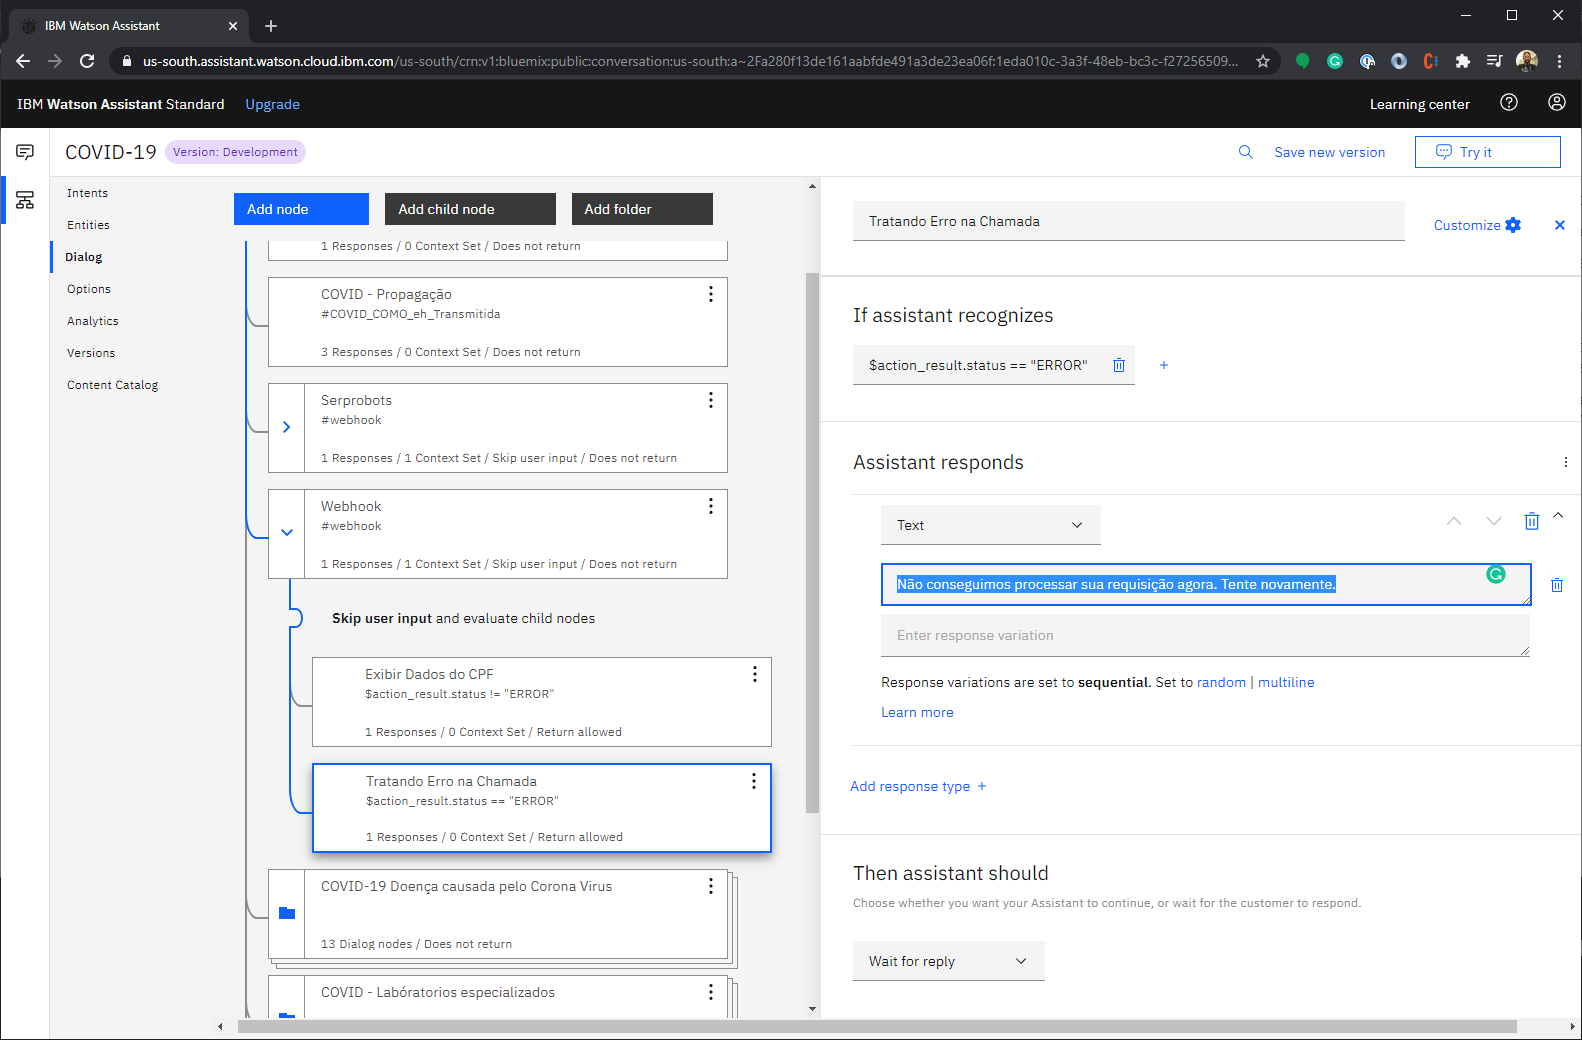
Task: Bookmark the page with the star icon
Action: click(1263, 61)
